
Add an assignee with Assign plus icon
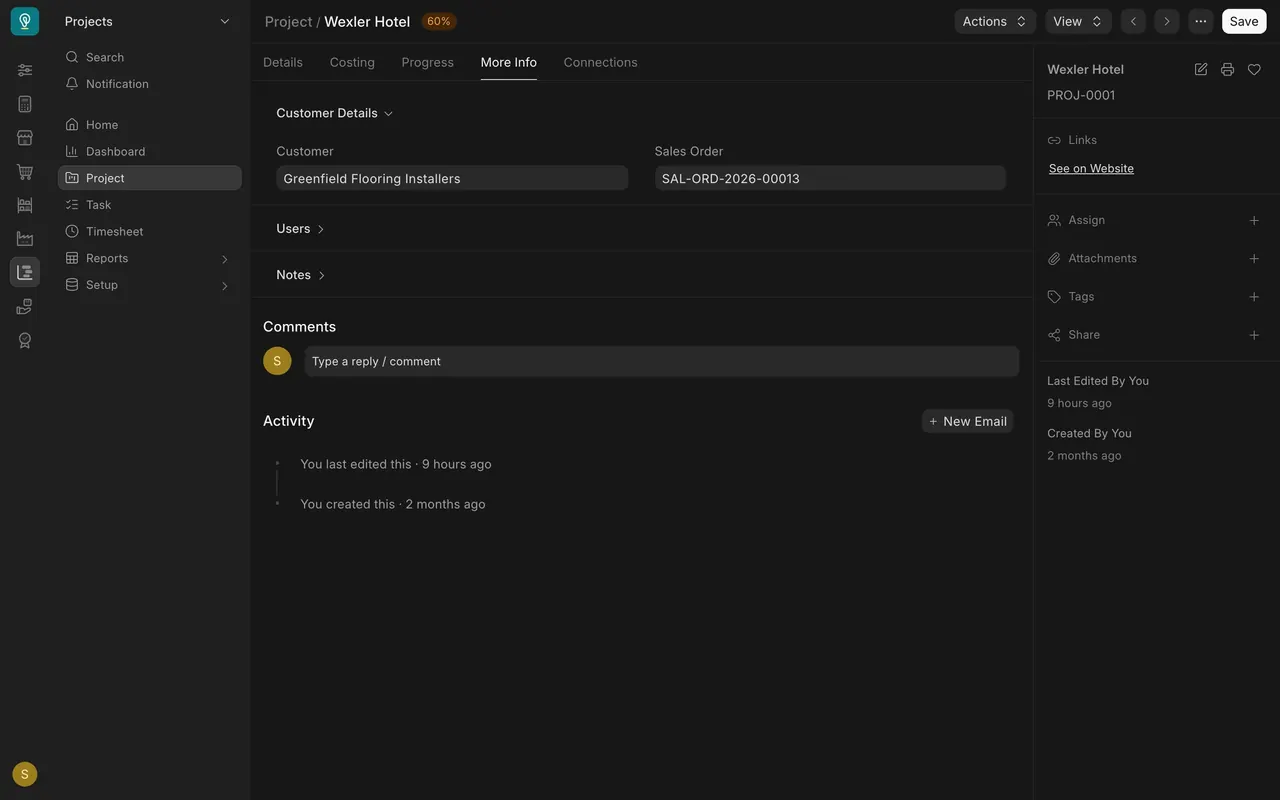1254,220
